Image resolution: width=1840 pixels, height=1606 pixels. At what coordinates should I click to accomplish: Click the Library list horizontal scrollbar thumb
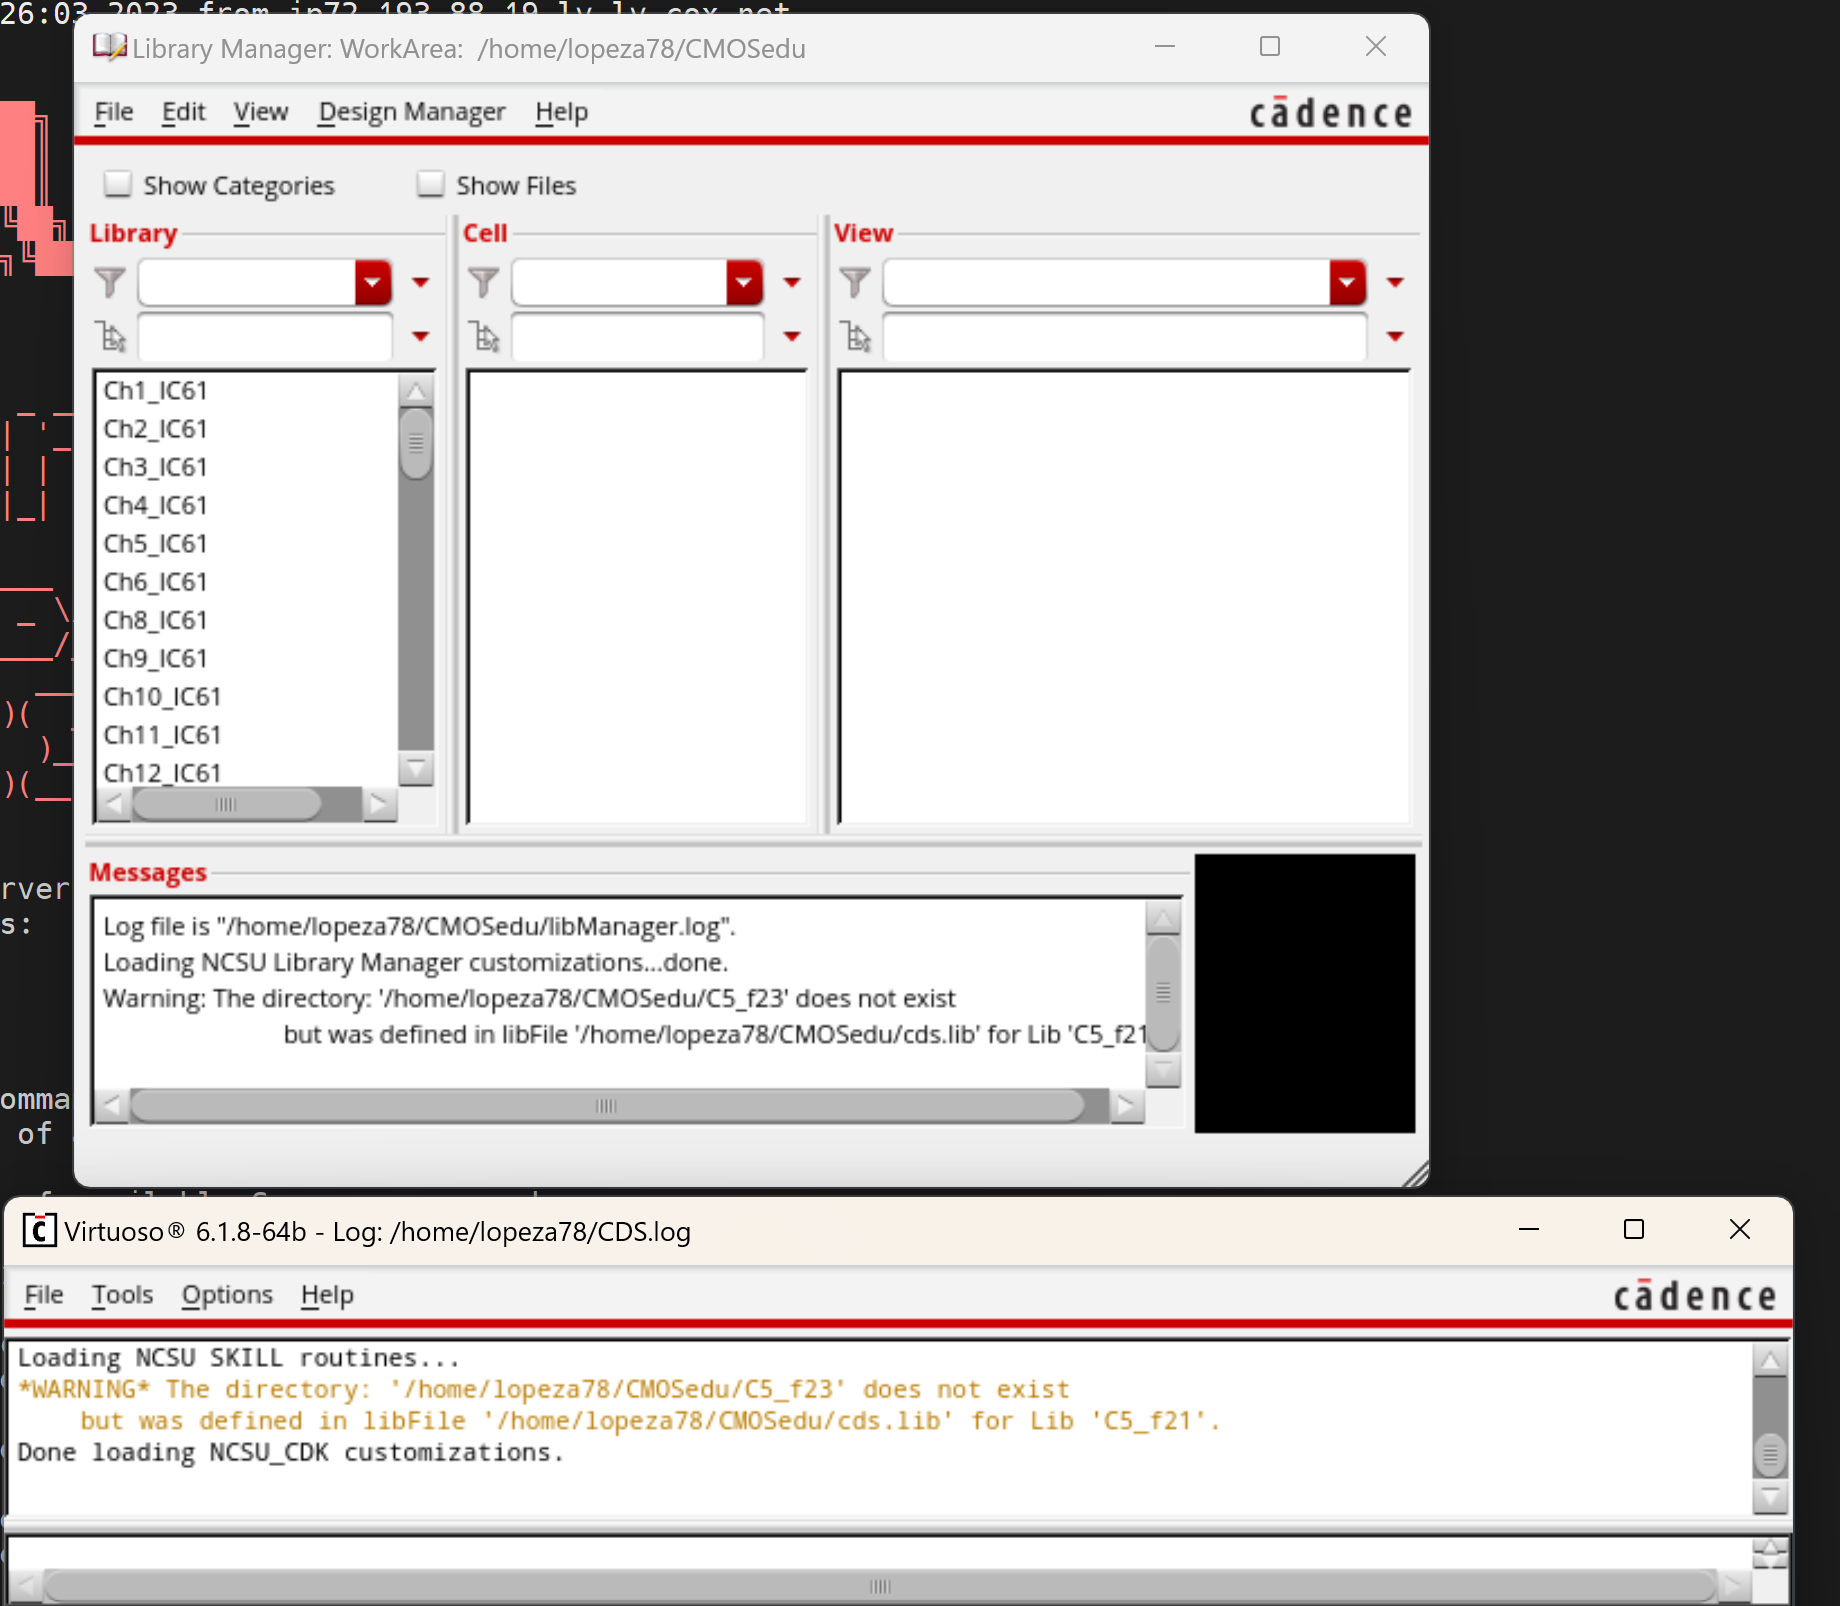(226, 804)
